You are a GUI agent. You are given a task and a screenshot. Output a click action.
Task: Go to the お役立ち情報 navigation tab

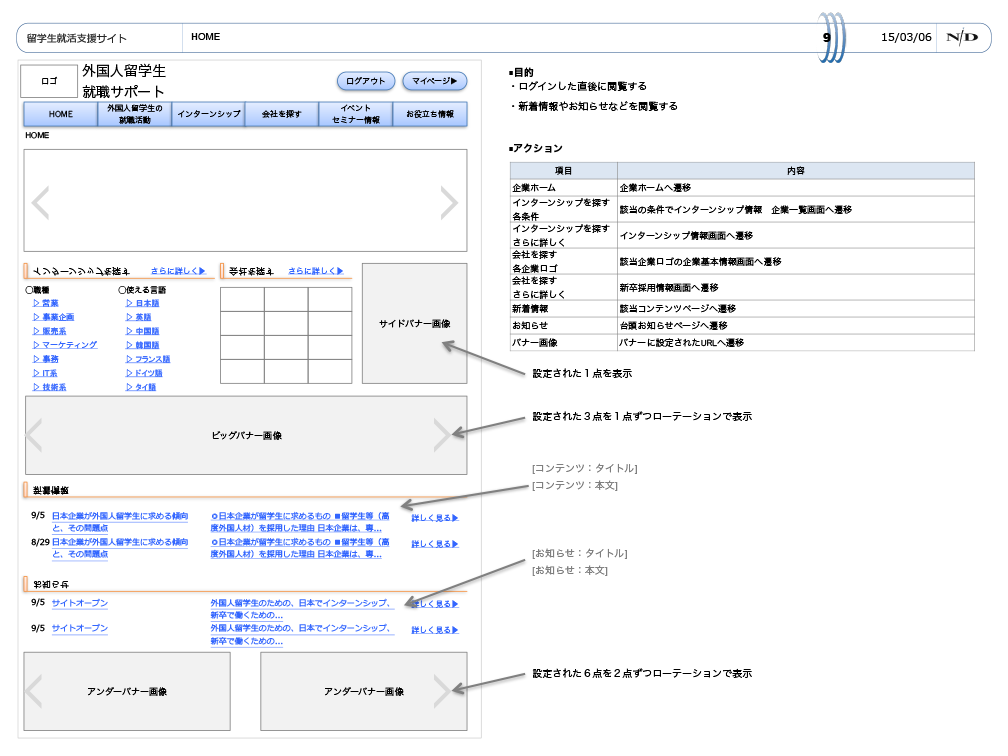click(430, 114)
